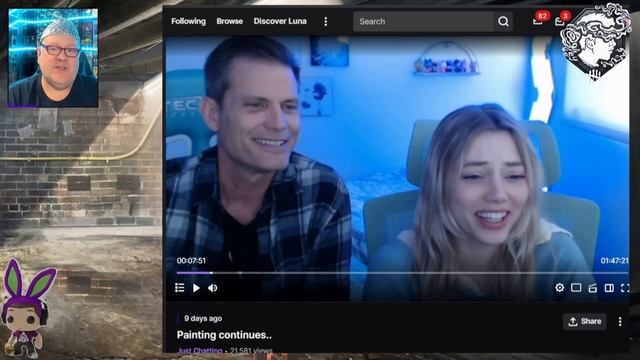Click the magnifying glass search button
Image resolution: width=640 pixels, height=360 pixels.
point(503,22)
